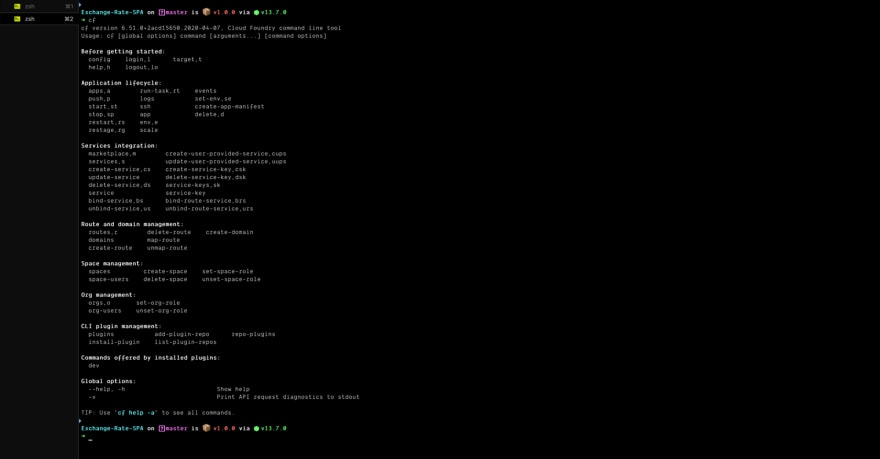Click the 'scale' command text
The height and width of the screenshot is (459, 880).
(x=149, y=130)
